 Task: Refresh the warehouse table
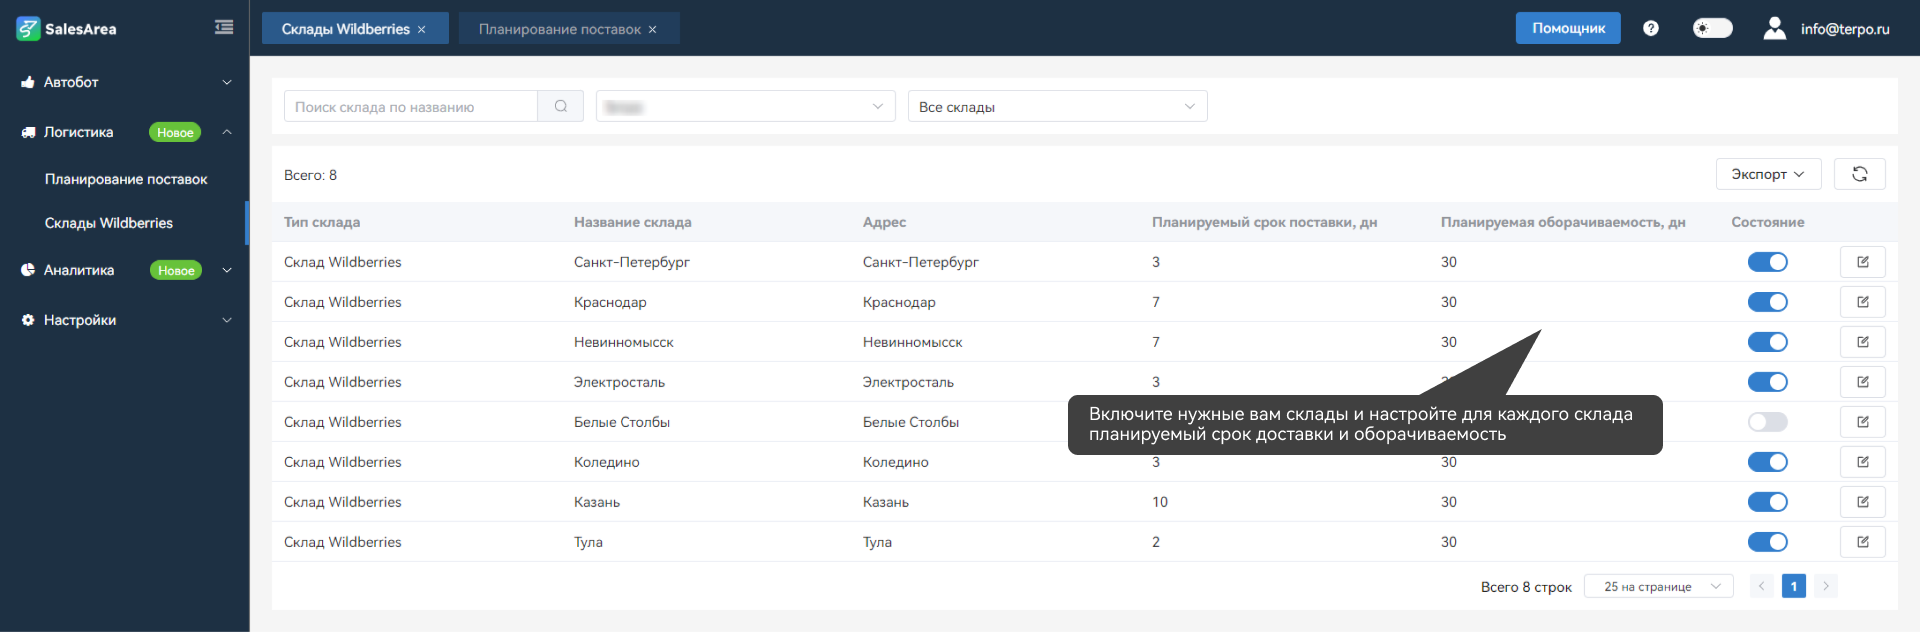click(1860, 174)
